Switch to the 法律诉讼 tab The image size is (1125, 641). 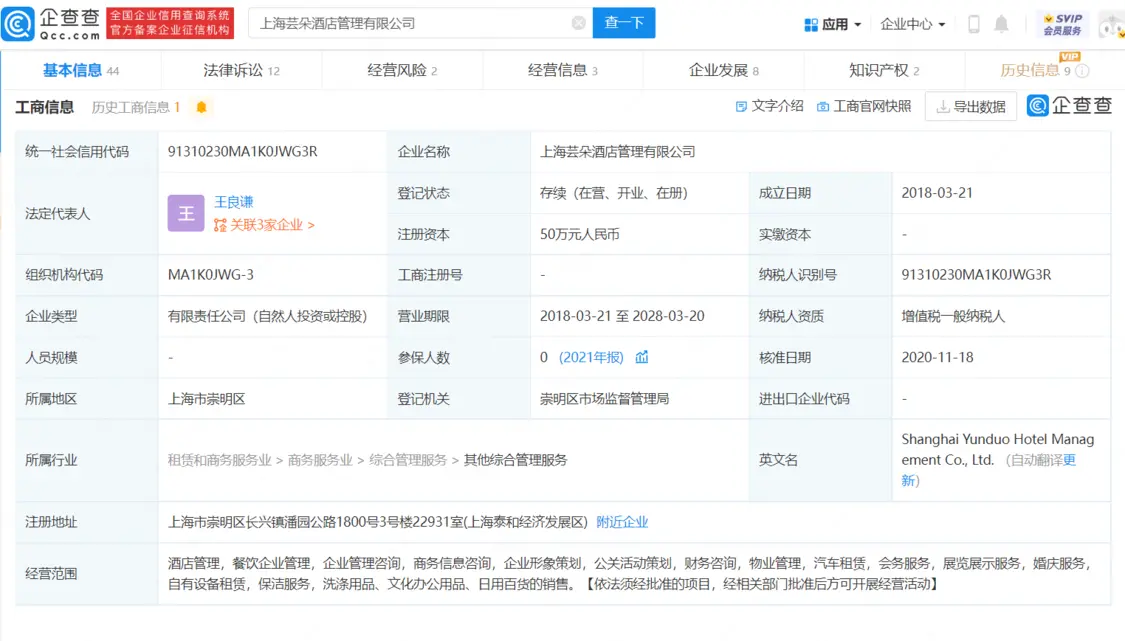tap(241, 70)
